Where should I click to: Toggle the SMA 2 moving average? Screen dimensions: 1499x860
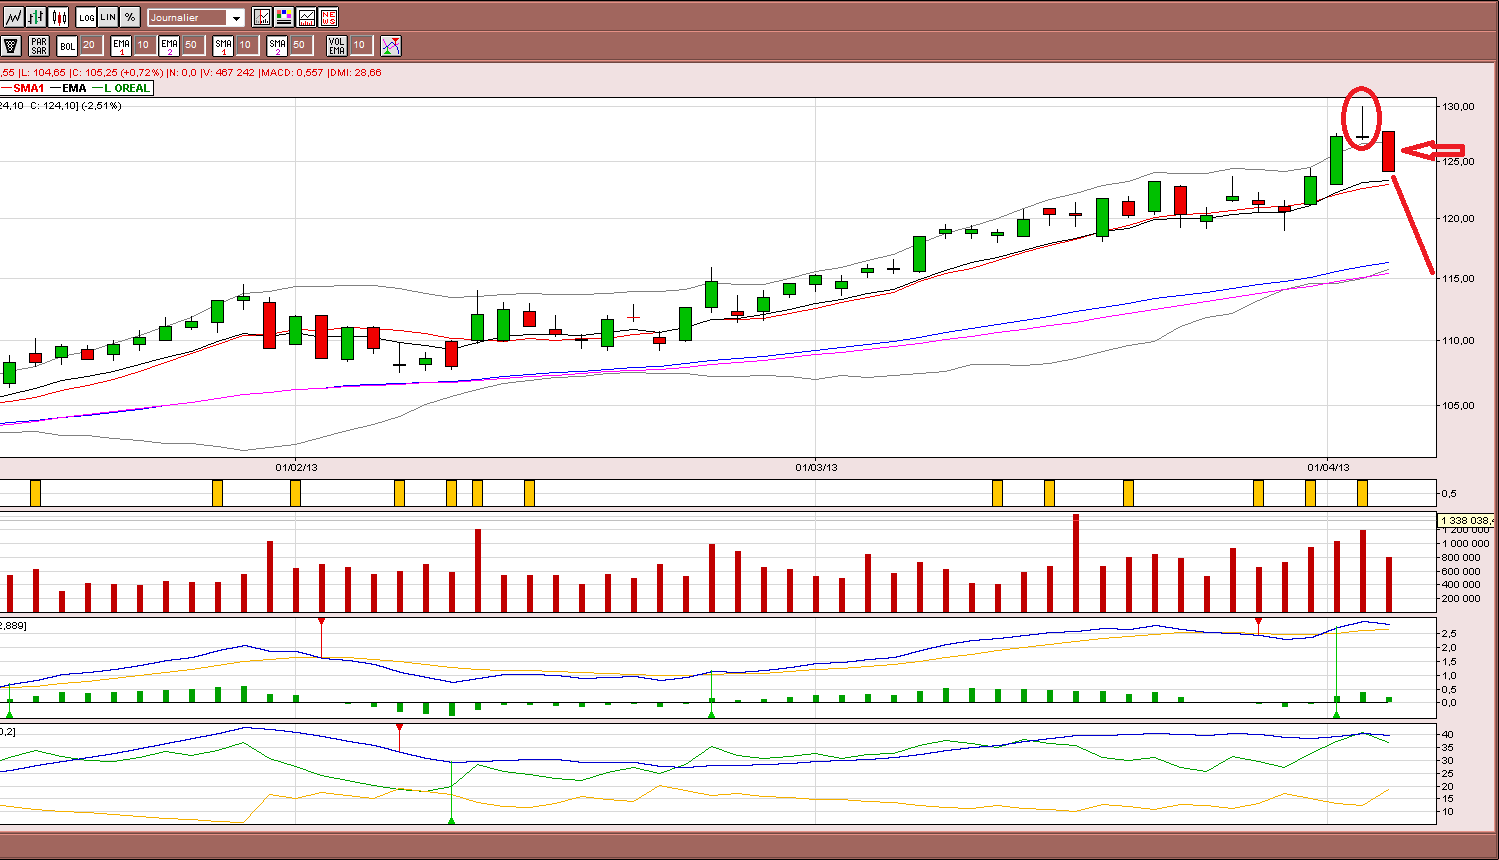(277, 46)
